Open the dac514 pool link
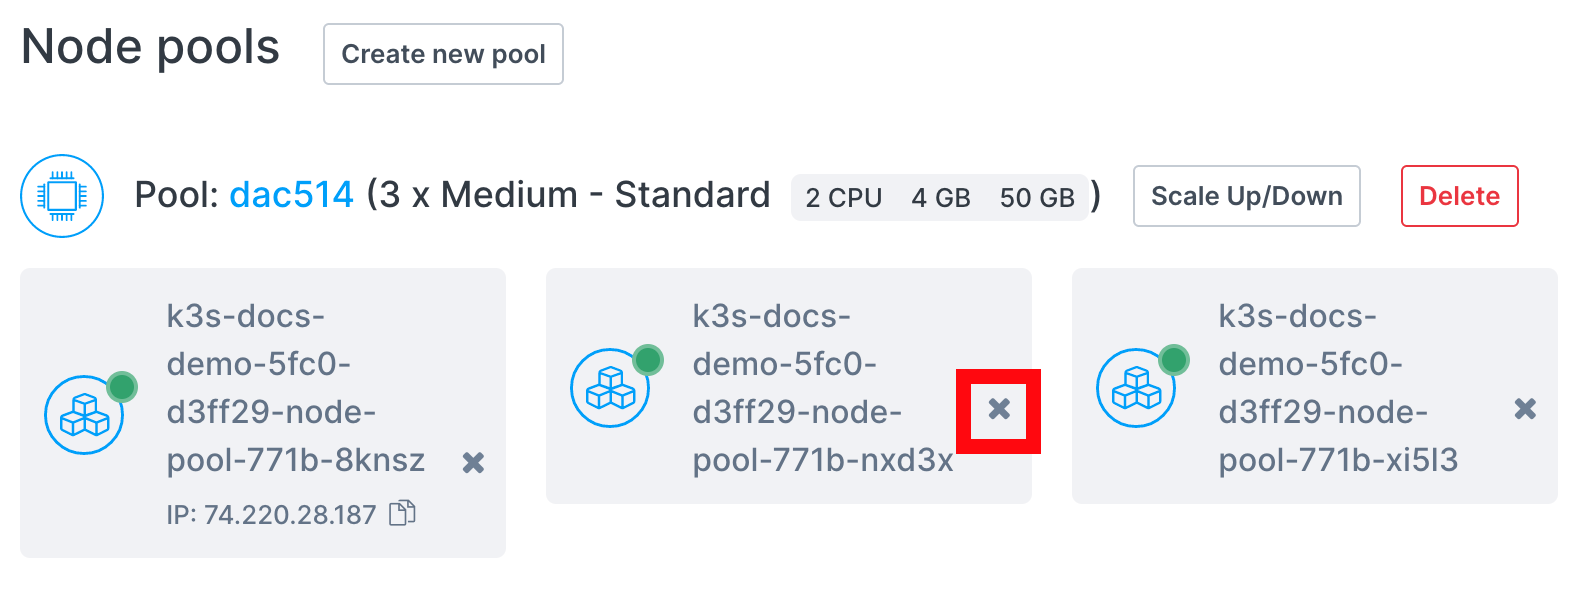This screenshot has height=596, width=1582. (x=291, y=195)
